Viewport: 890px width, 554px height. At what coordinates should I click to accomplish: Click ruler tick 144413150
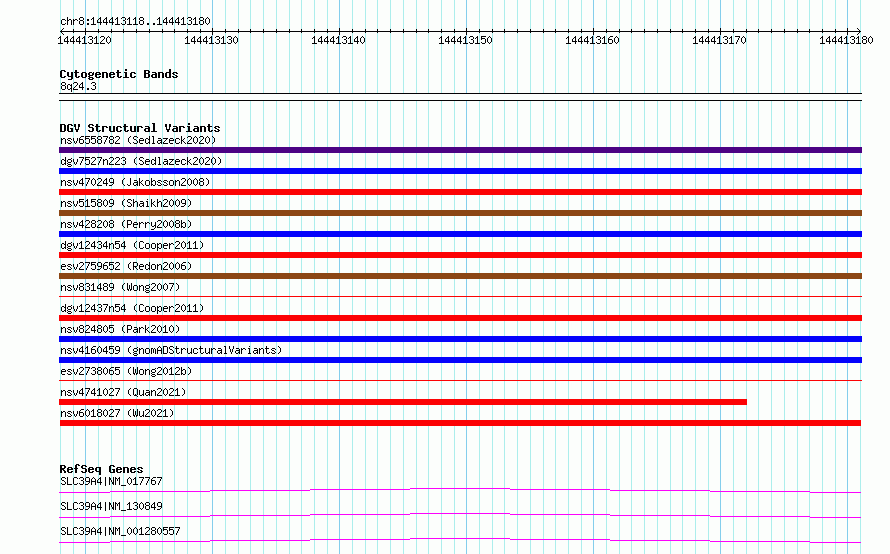[465, 40]
